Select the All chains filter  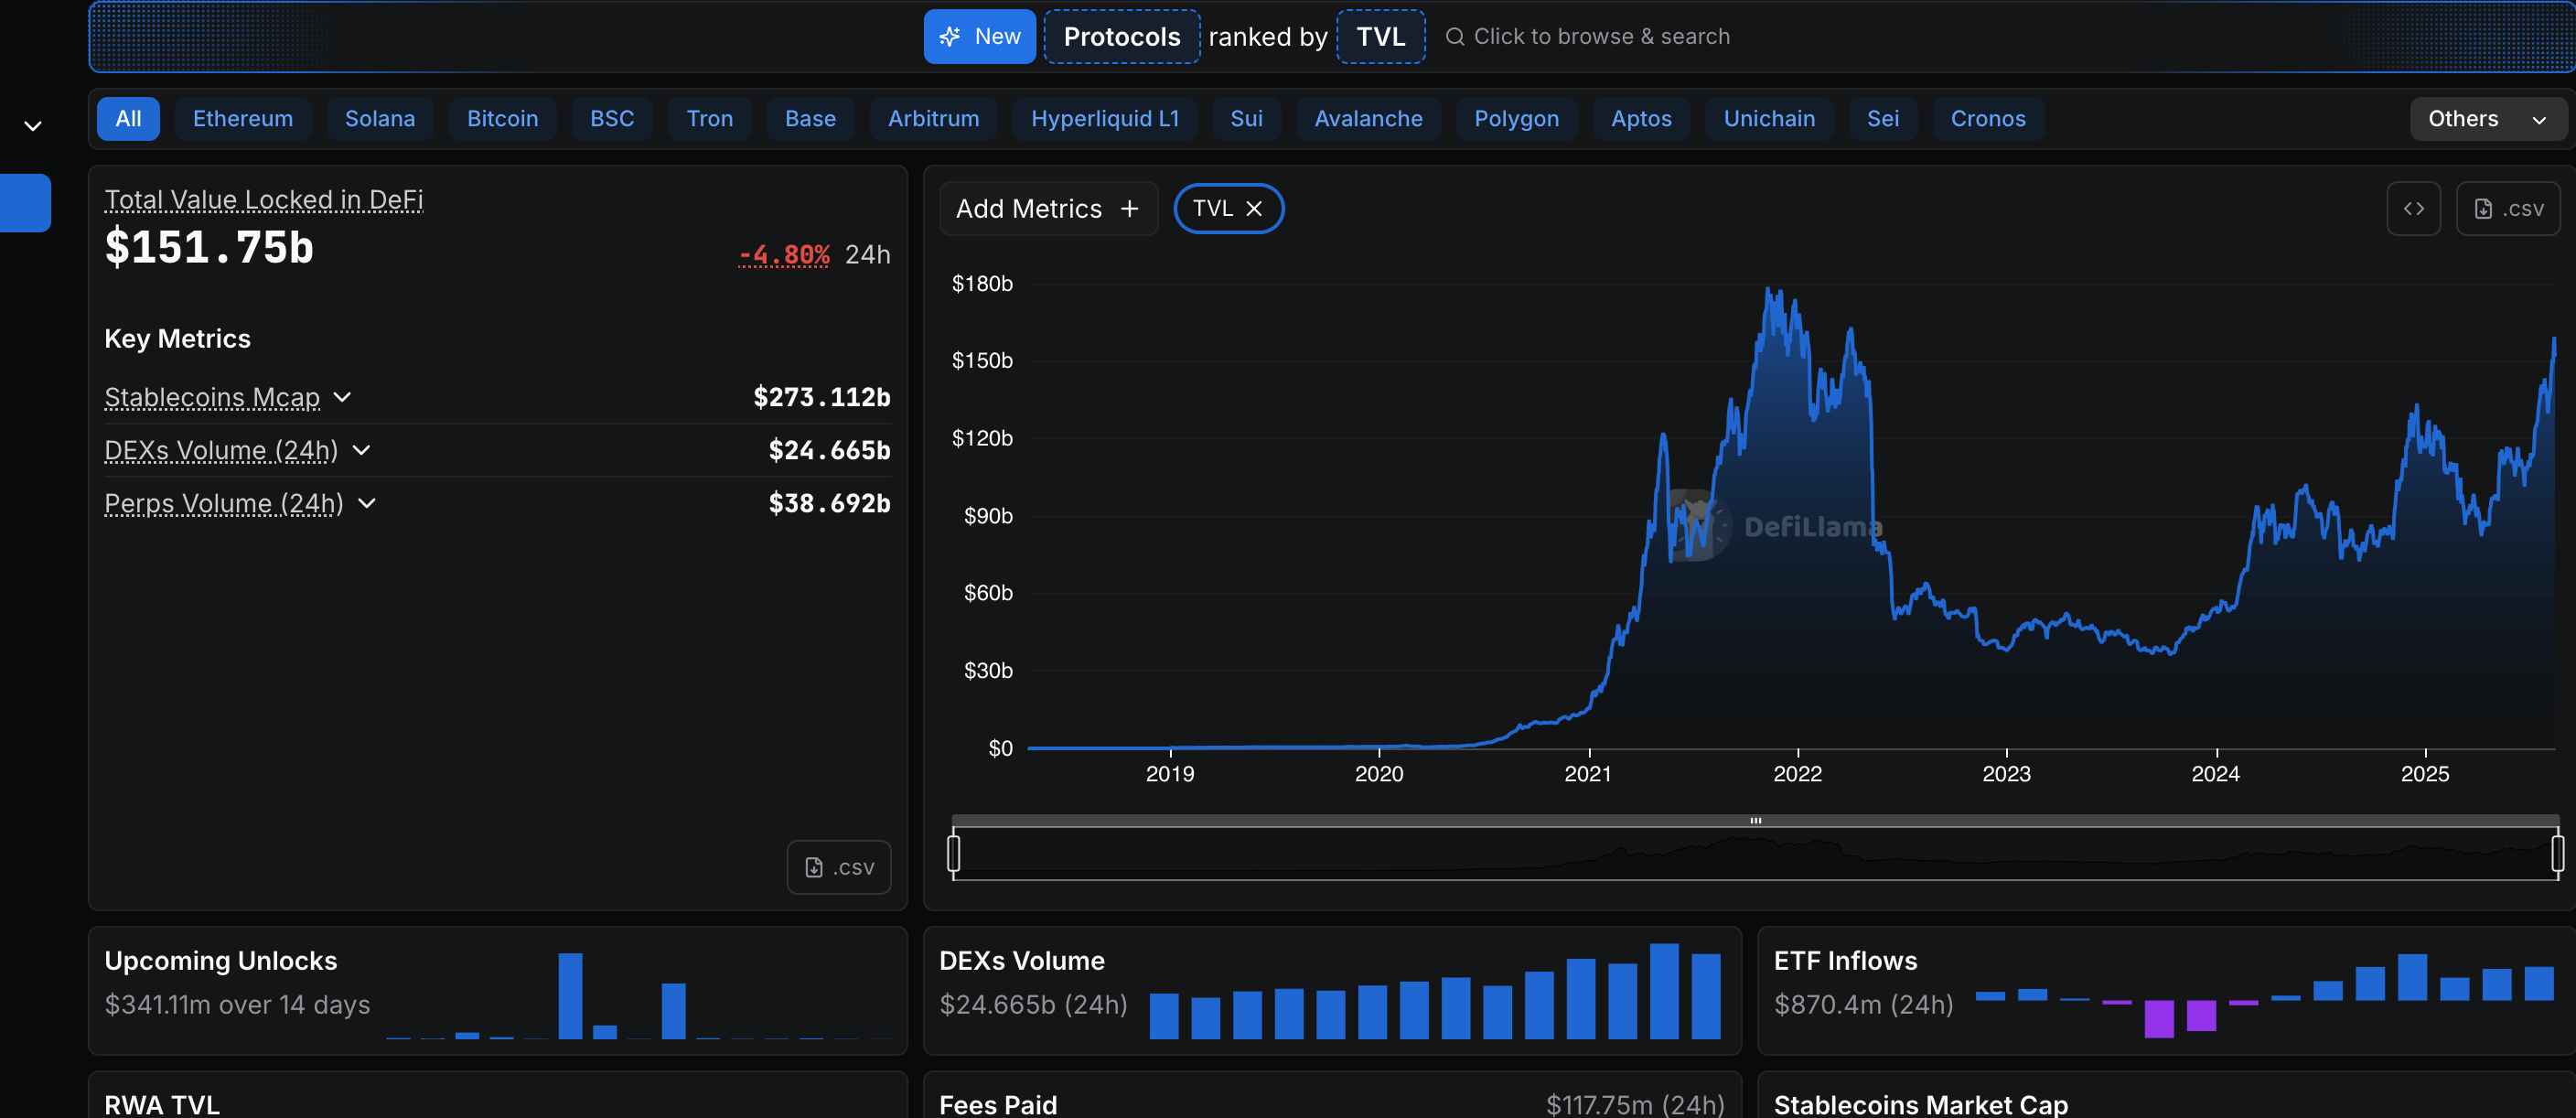pos(128,119)
